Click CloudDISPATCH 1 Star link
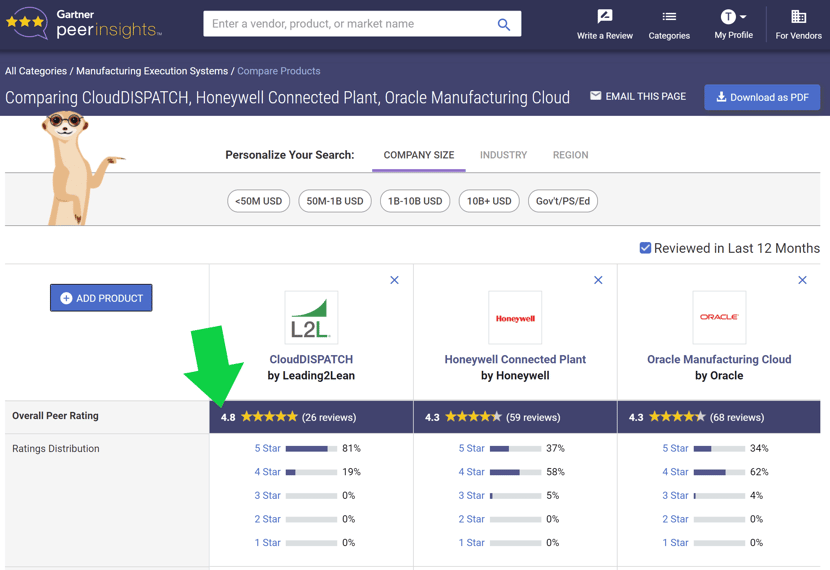The height and width of the screenshot is (570, 830). tap(267, 542)
